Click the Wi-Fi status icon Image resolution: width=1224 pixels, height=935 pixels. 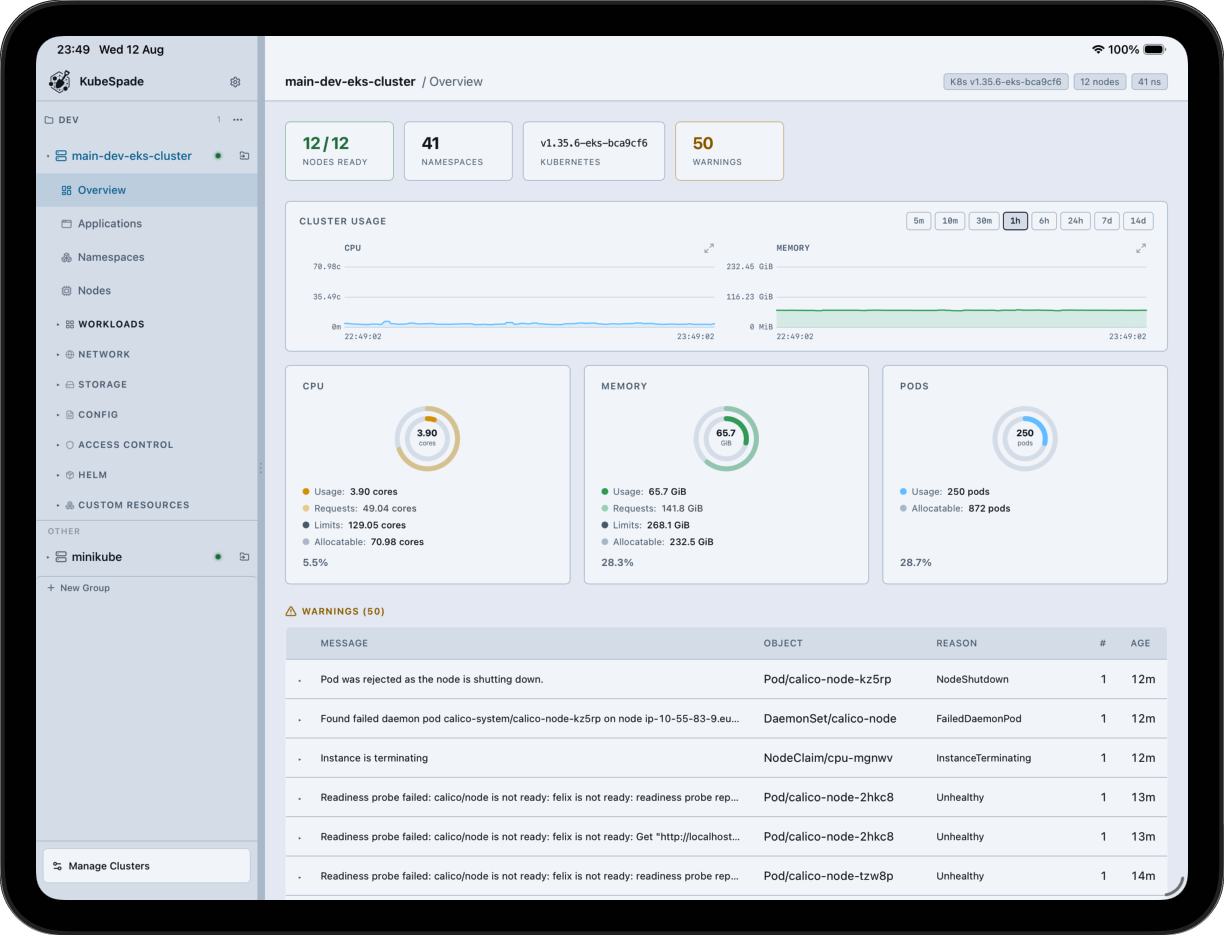(1098, 49)
